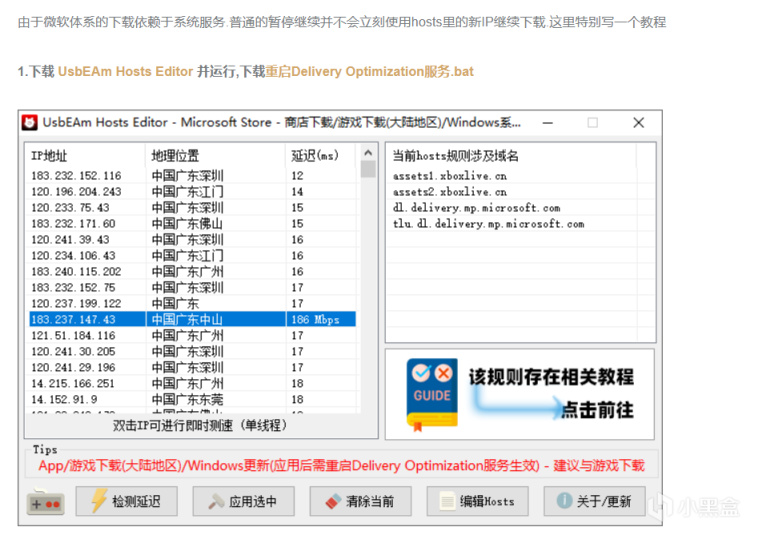Viewport: 762px width, 535px height.
Task: Select IP row 120.237.199.122
Action: click(192, 304)
